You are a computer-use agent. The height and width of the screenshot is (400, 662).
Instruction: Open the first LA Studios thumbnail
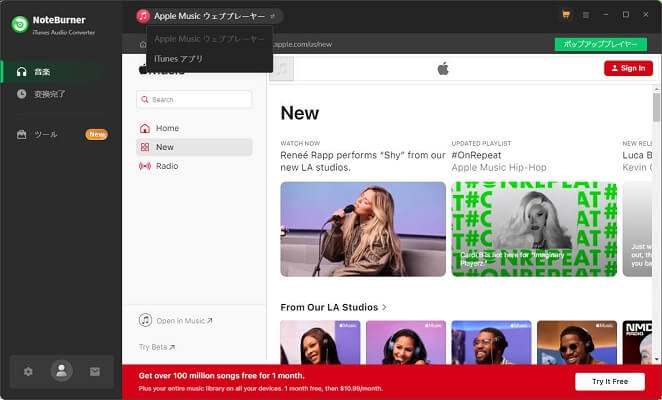[x=320, y=342]
